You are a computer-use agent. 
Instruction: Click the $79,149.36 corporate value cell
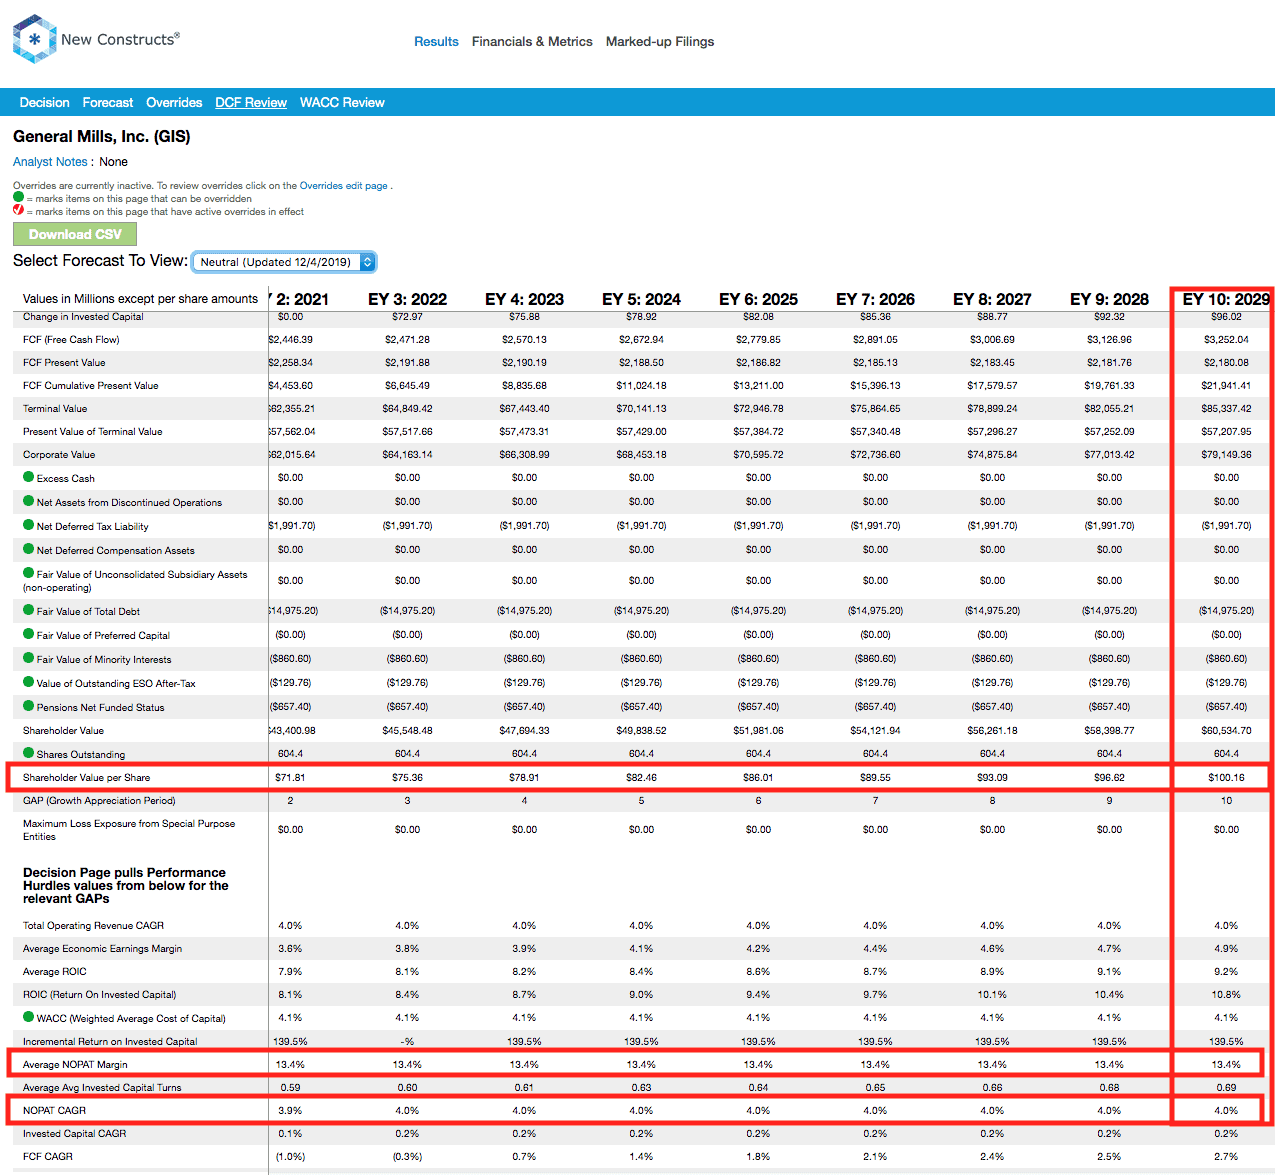coord(1226,454)
